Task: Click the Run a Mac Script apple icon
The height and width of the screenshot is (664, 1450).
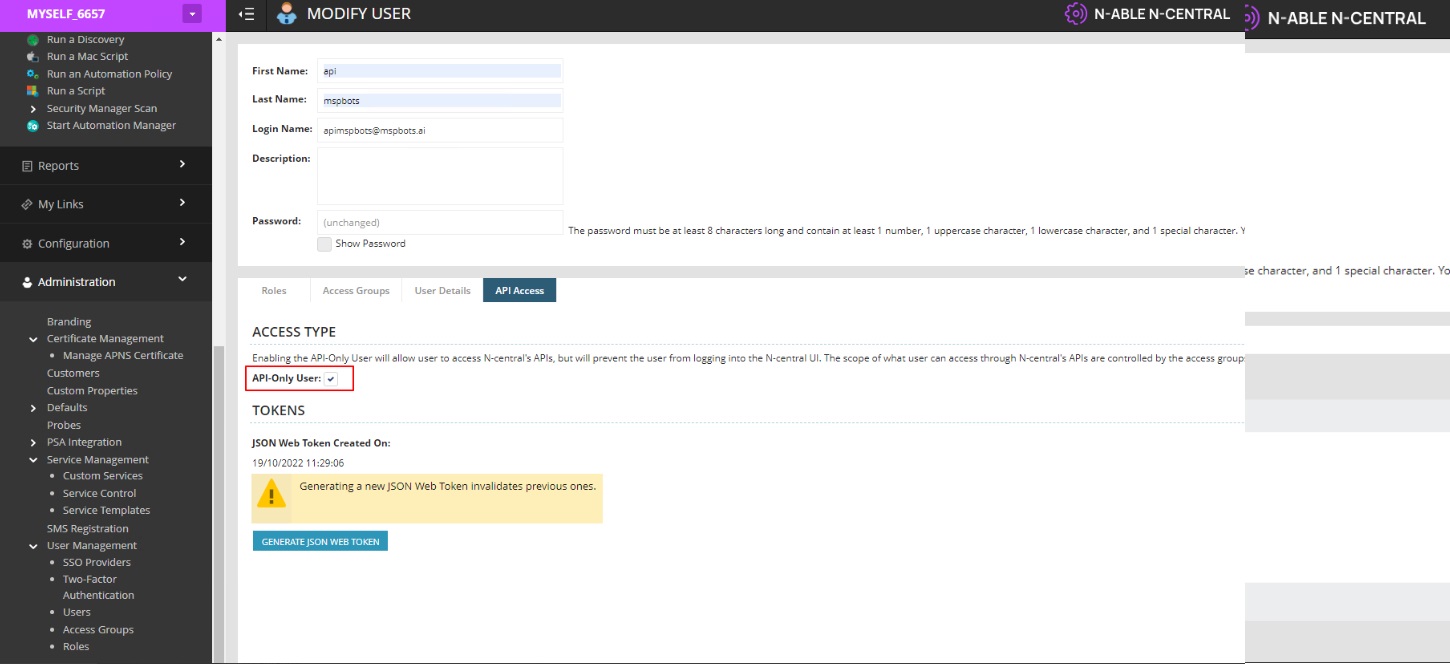Action: (x=33, y=57)
